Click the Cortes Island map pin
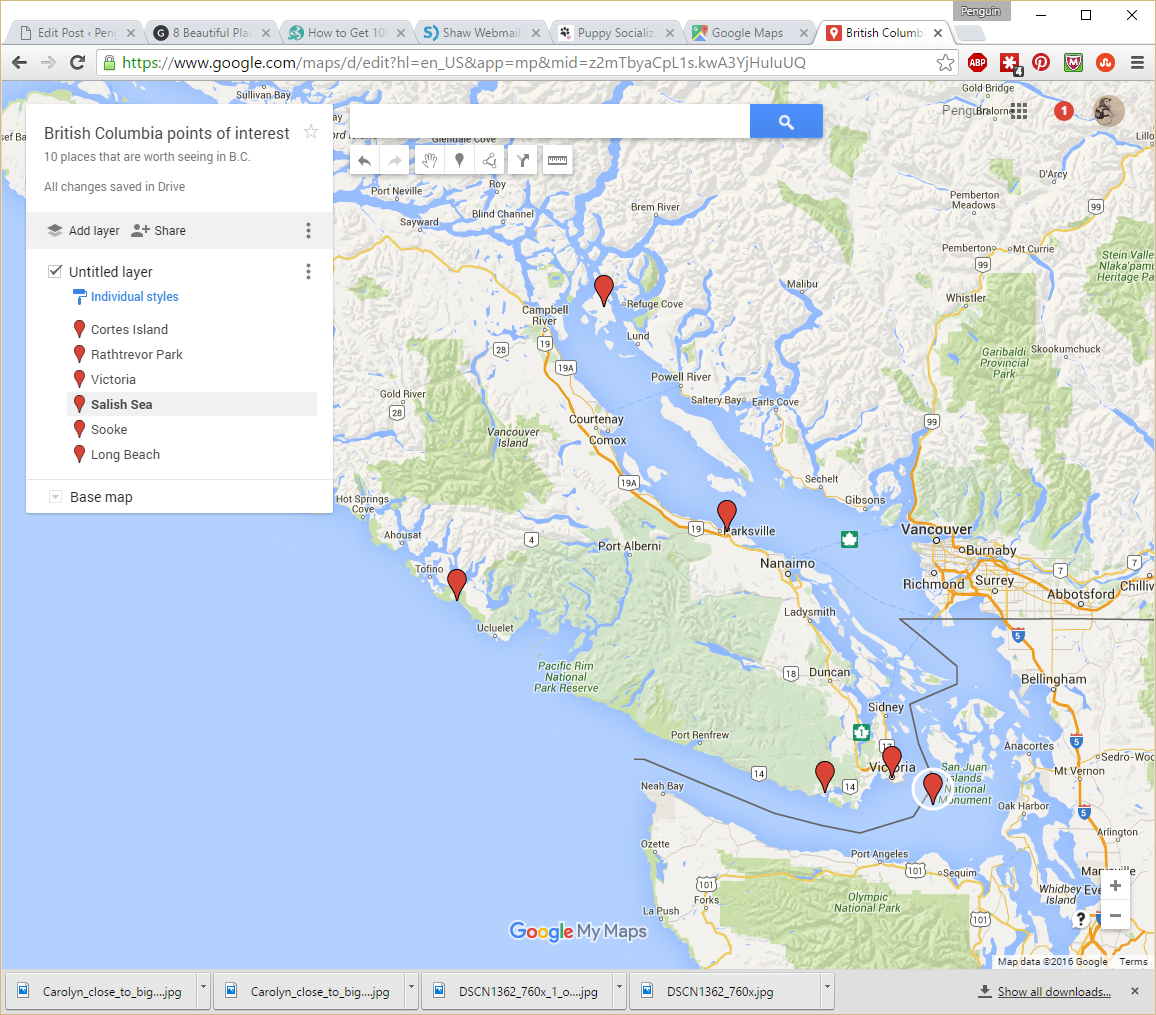 point(604,290)
